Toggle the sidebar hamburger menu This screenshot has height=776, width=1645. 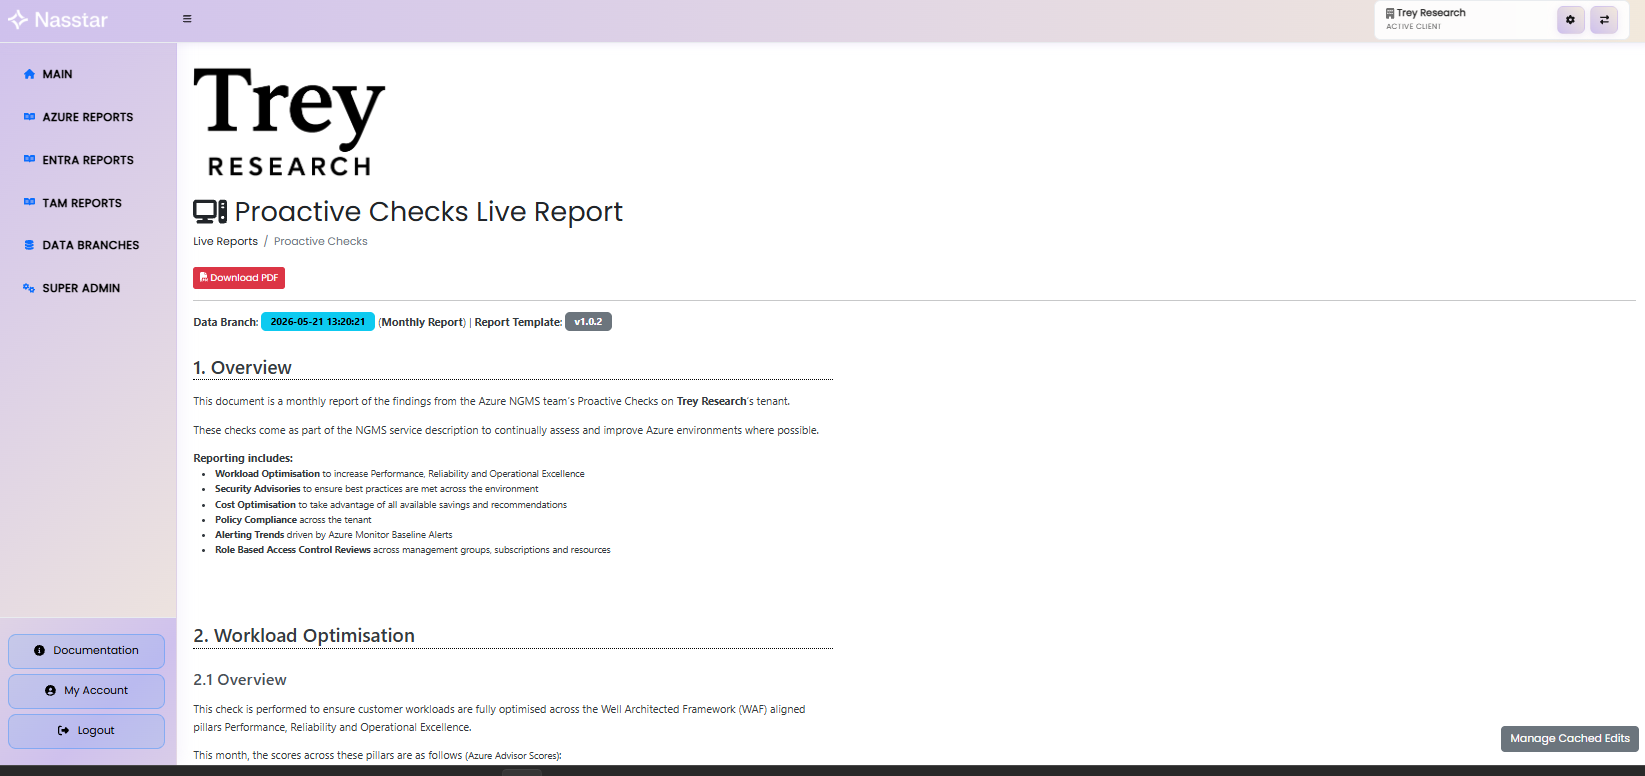[187, 19]
